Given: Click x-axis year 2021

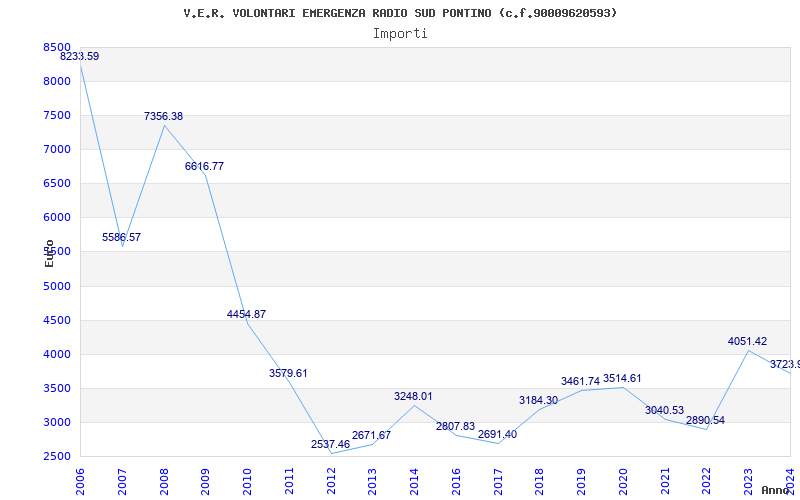Looking at the screenshot, I should (665, 482).
